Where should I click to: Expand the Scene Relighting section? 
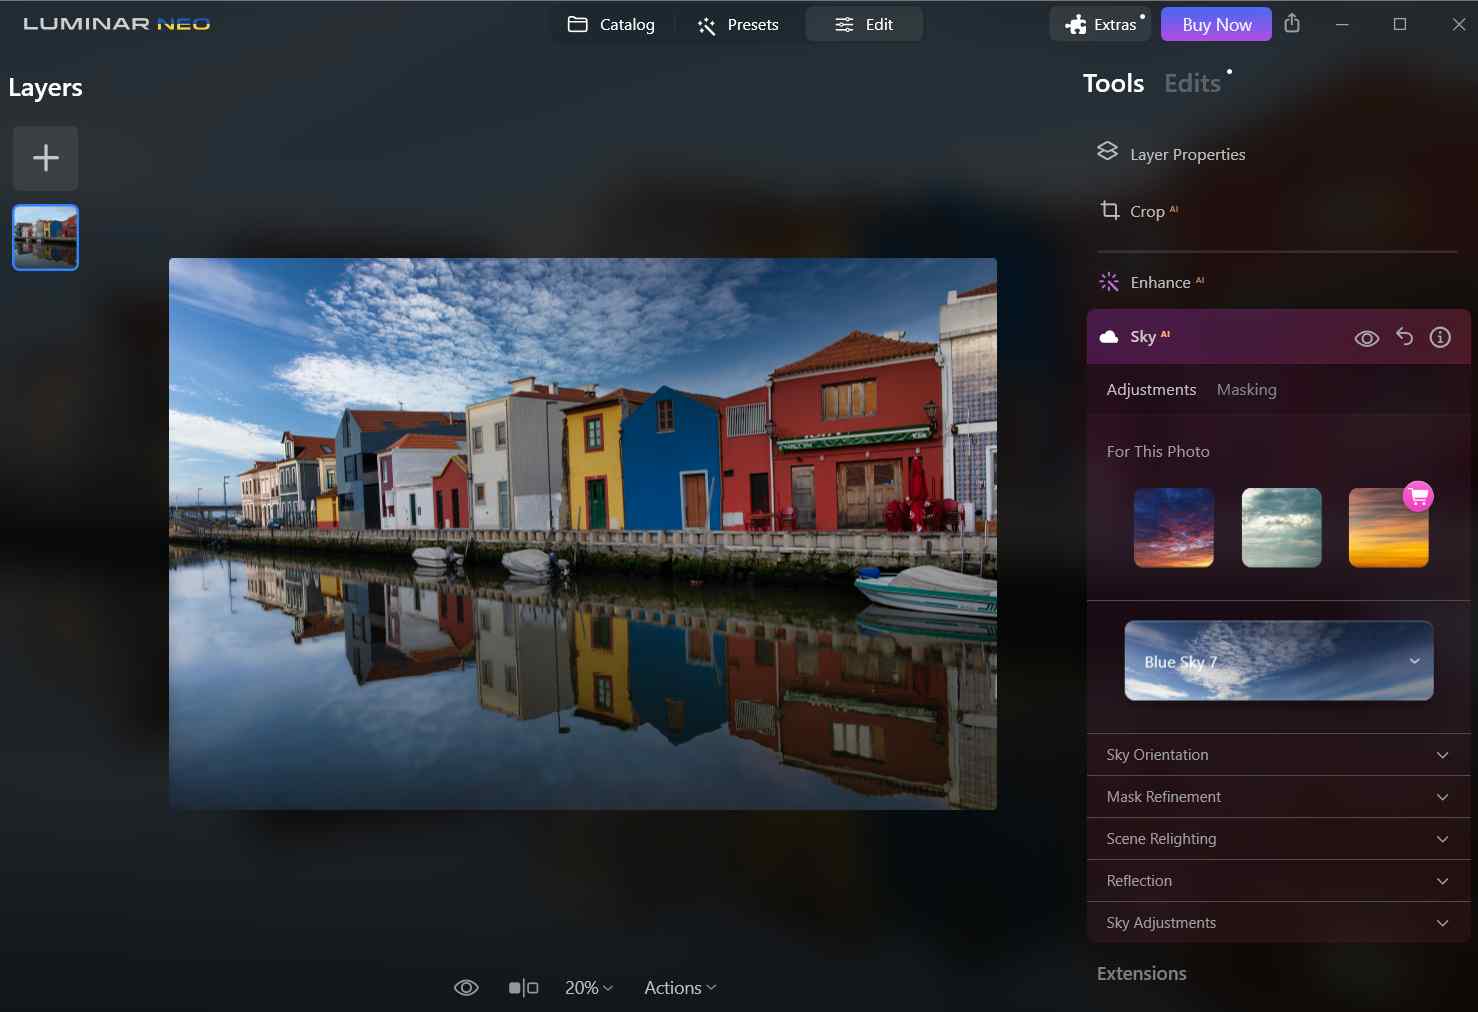1277,839
